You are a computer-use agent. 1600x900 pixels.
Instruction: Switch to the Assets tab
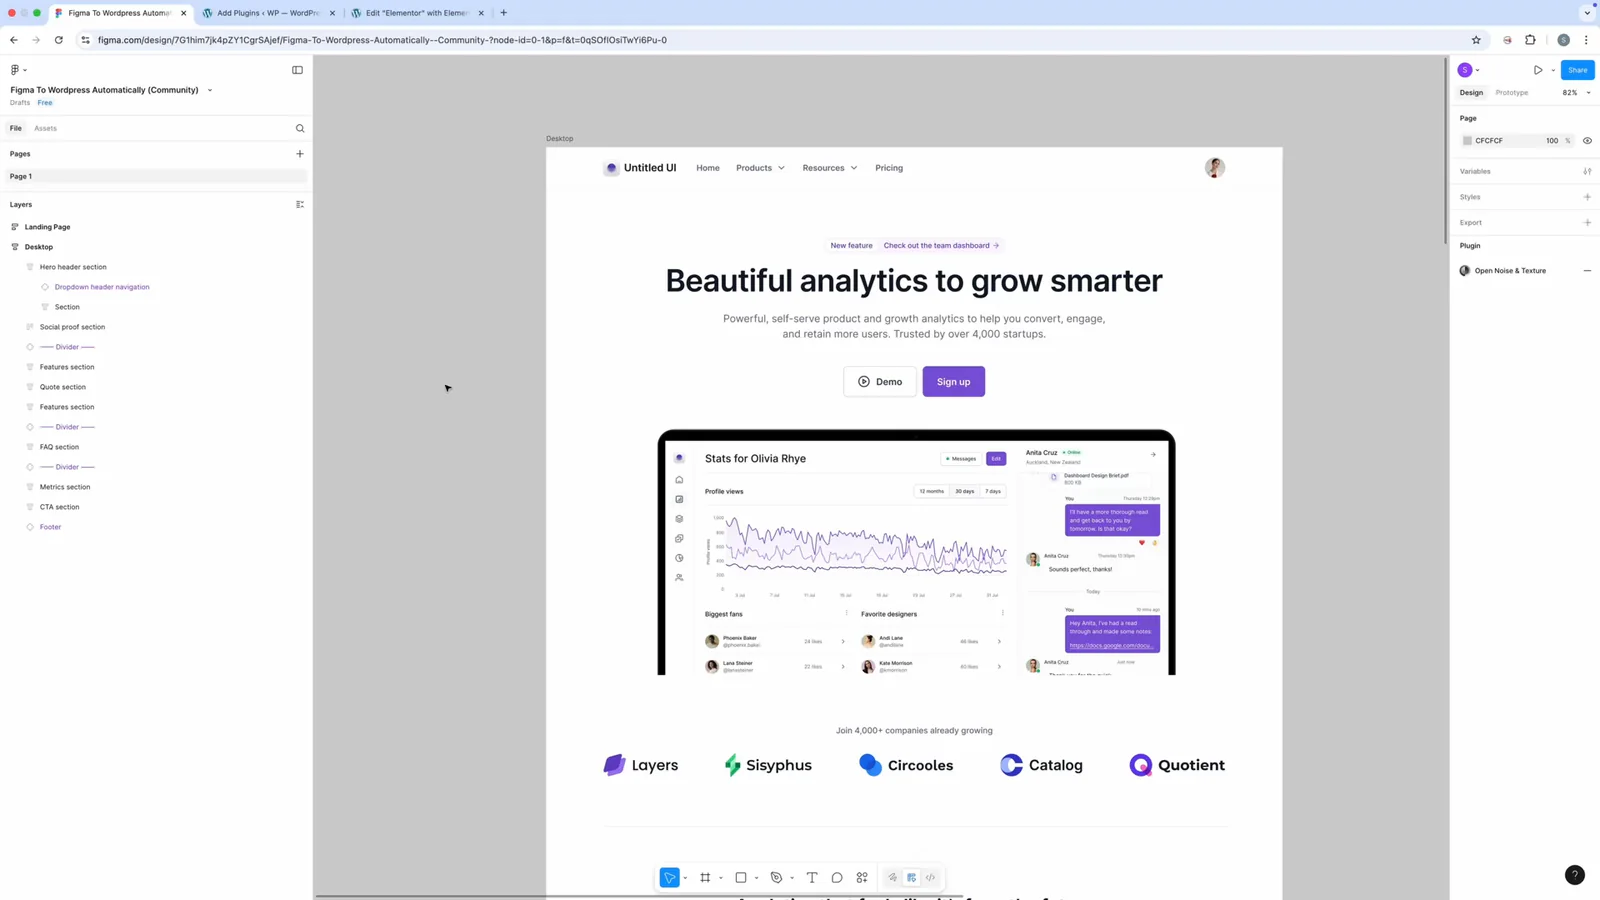(45, 128)
